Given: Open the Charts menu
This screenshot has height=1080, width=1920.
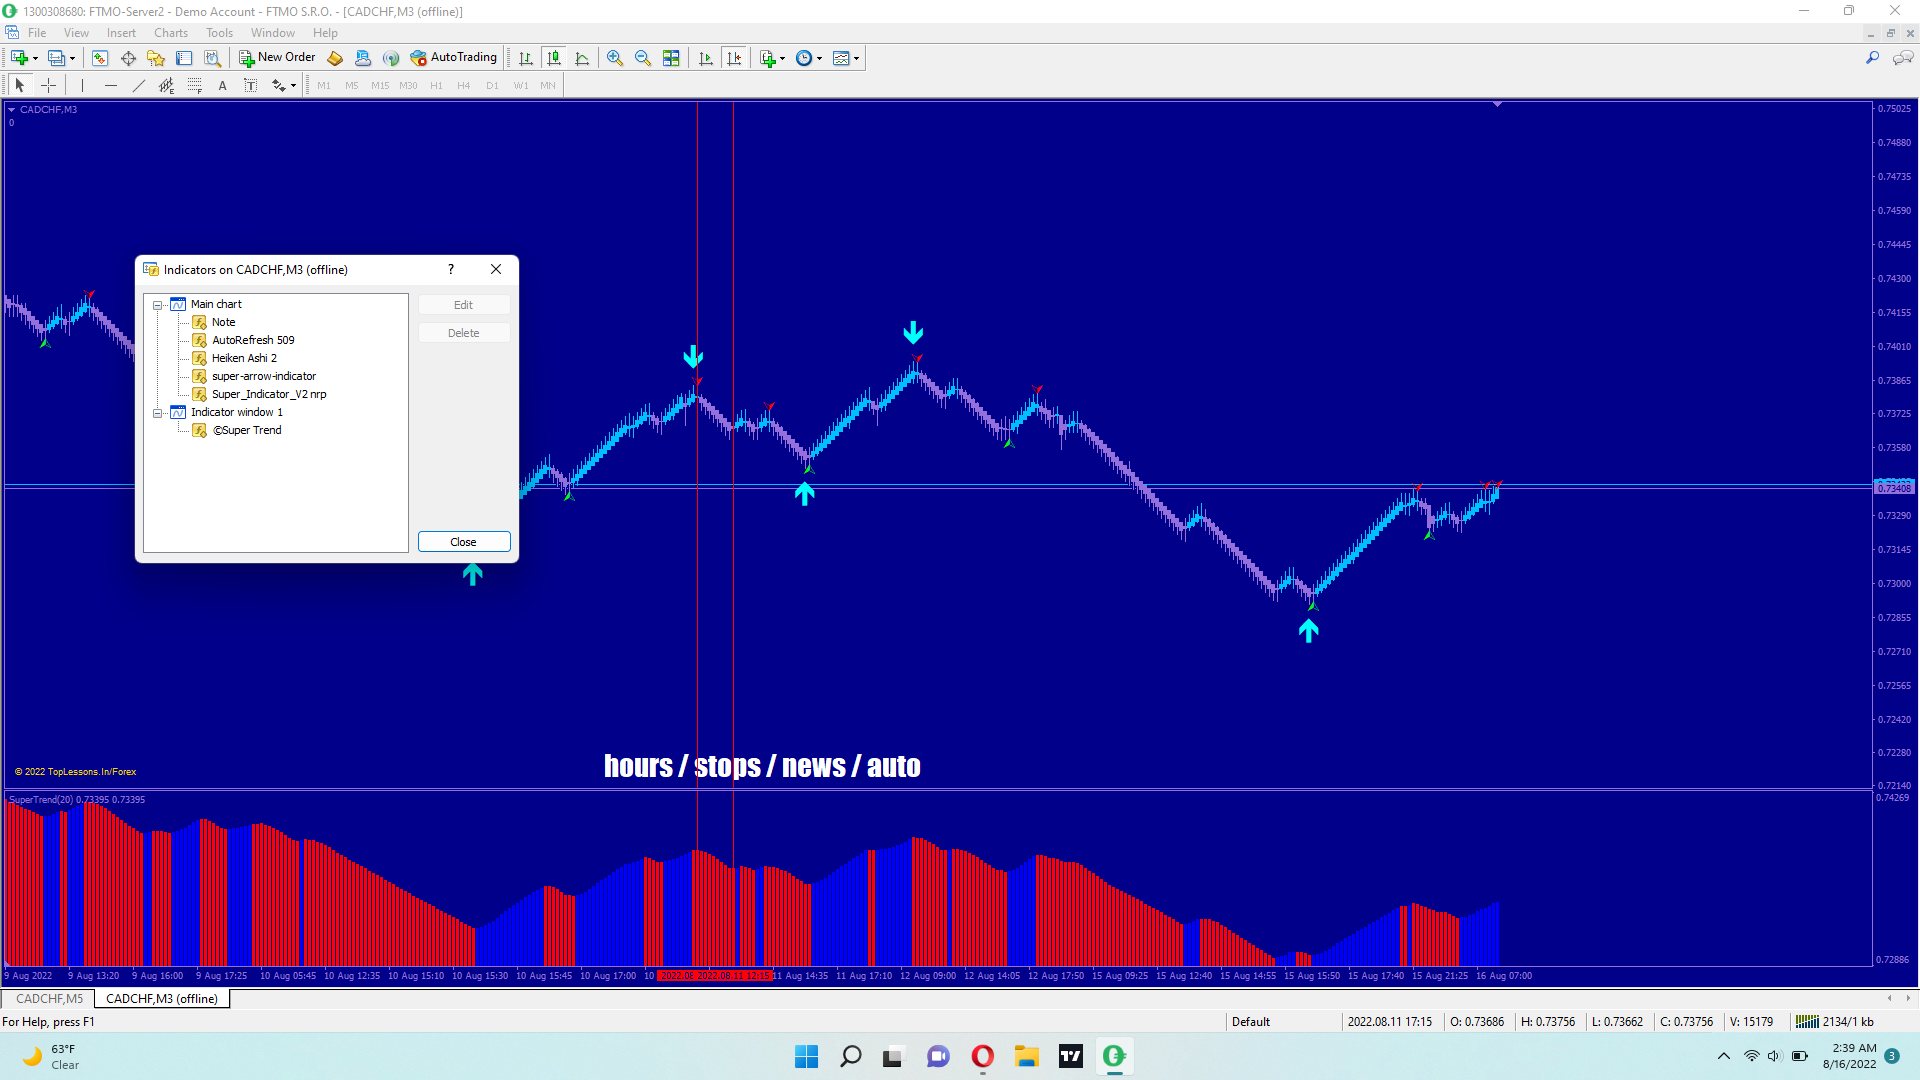Looking at the screenshot, I should pos(170,33).
